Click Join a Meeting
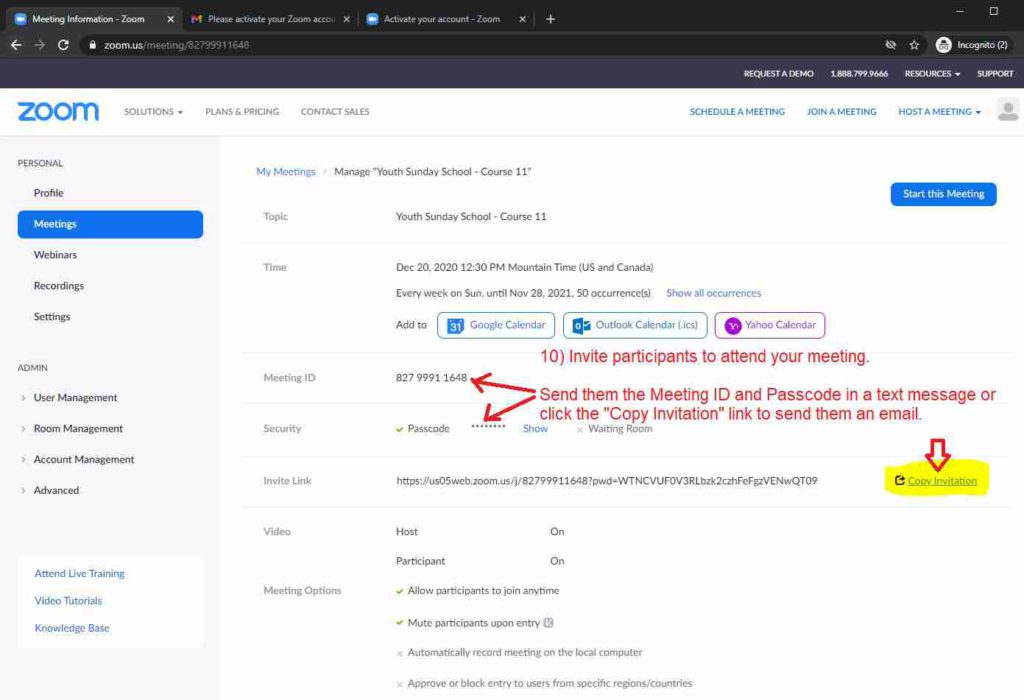The width and height of the screenshot is (1024, 700). (842, 112)
